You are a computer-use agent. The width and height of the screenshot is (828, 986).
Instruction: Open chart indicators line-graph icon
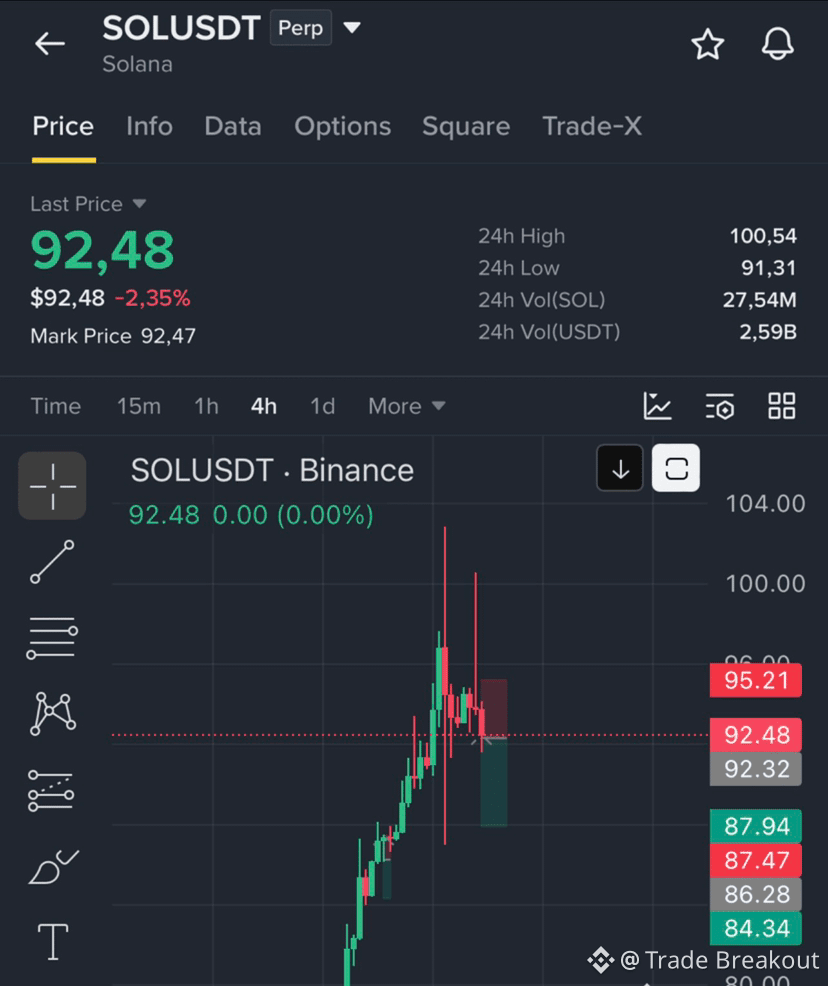click(658, 406)
